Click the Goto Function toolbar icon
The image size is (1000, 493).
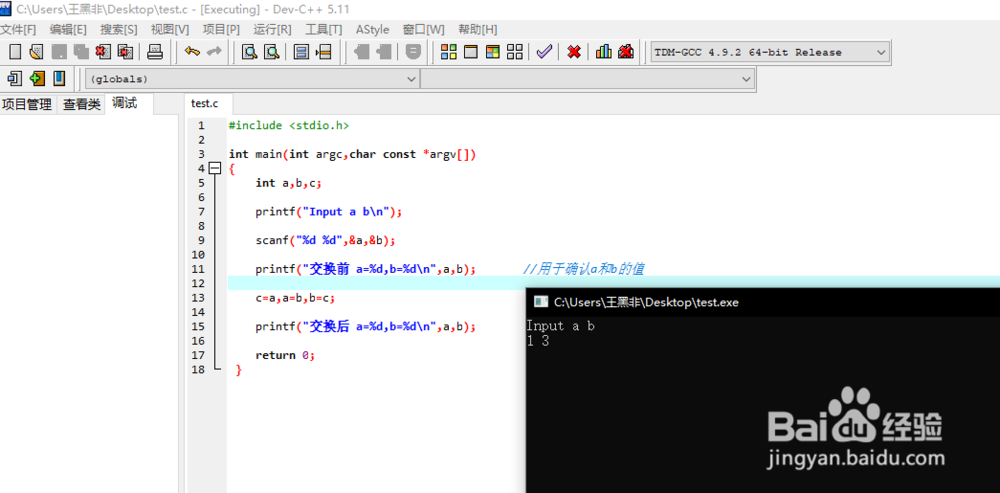pos(301,52)
